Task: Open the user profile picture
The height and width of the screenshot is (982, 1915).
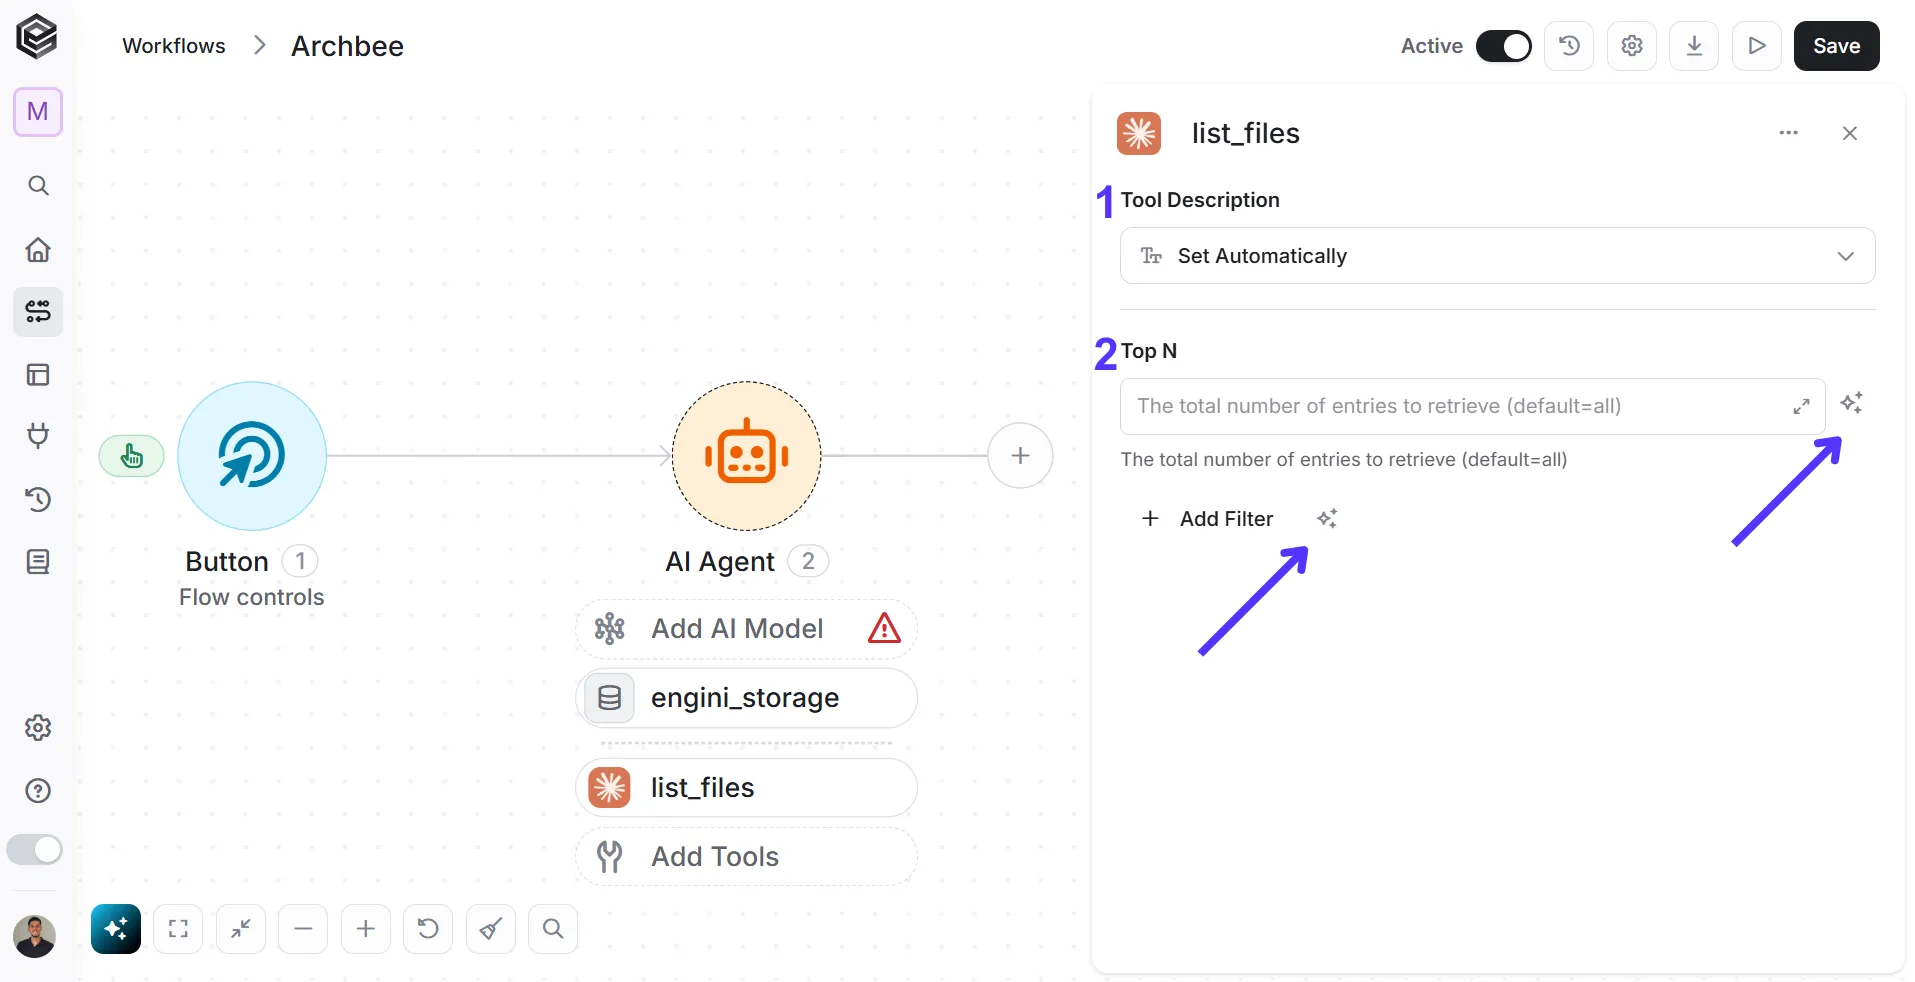Action: click(x=35, y=936)
